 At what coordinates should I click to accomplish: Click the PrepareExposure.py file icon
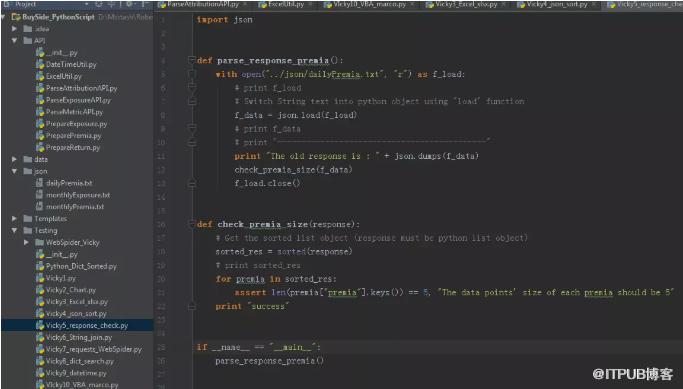tap(40, 124)
